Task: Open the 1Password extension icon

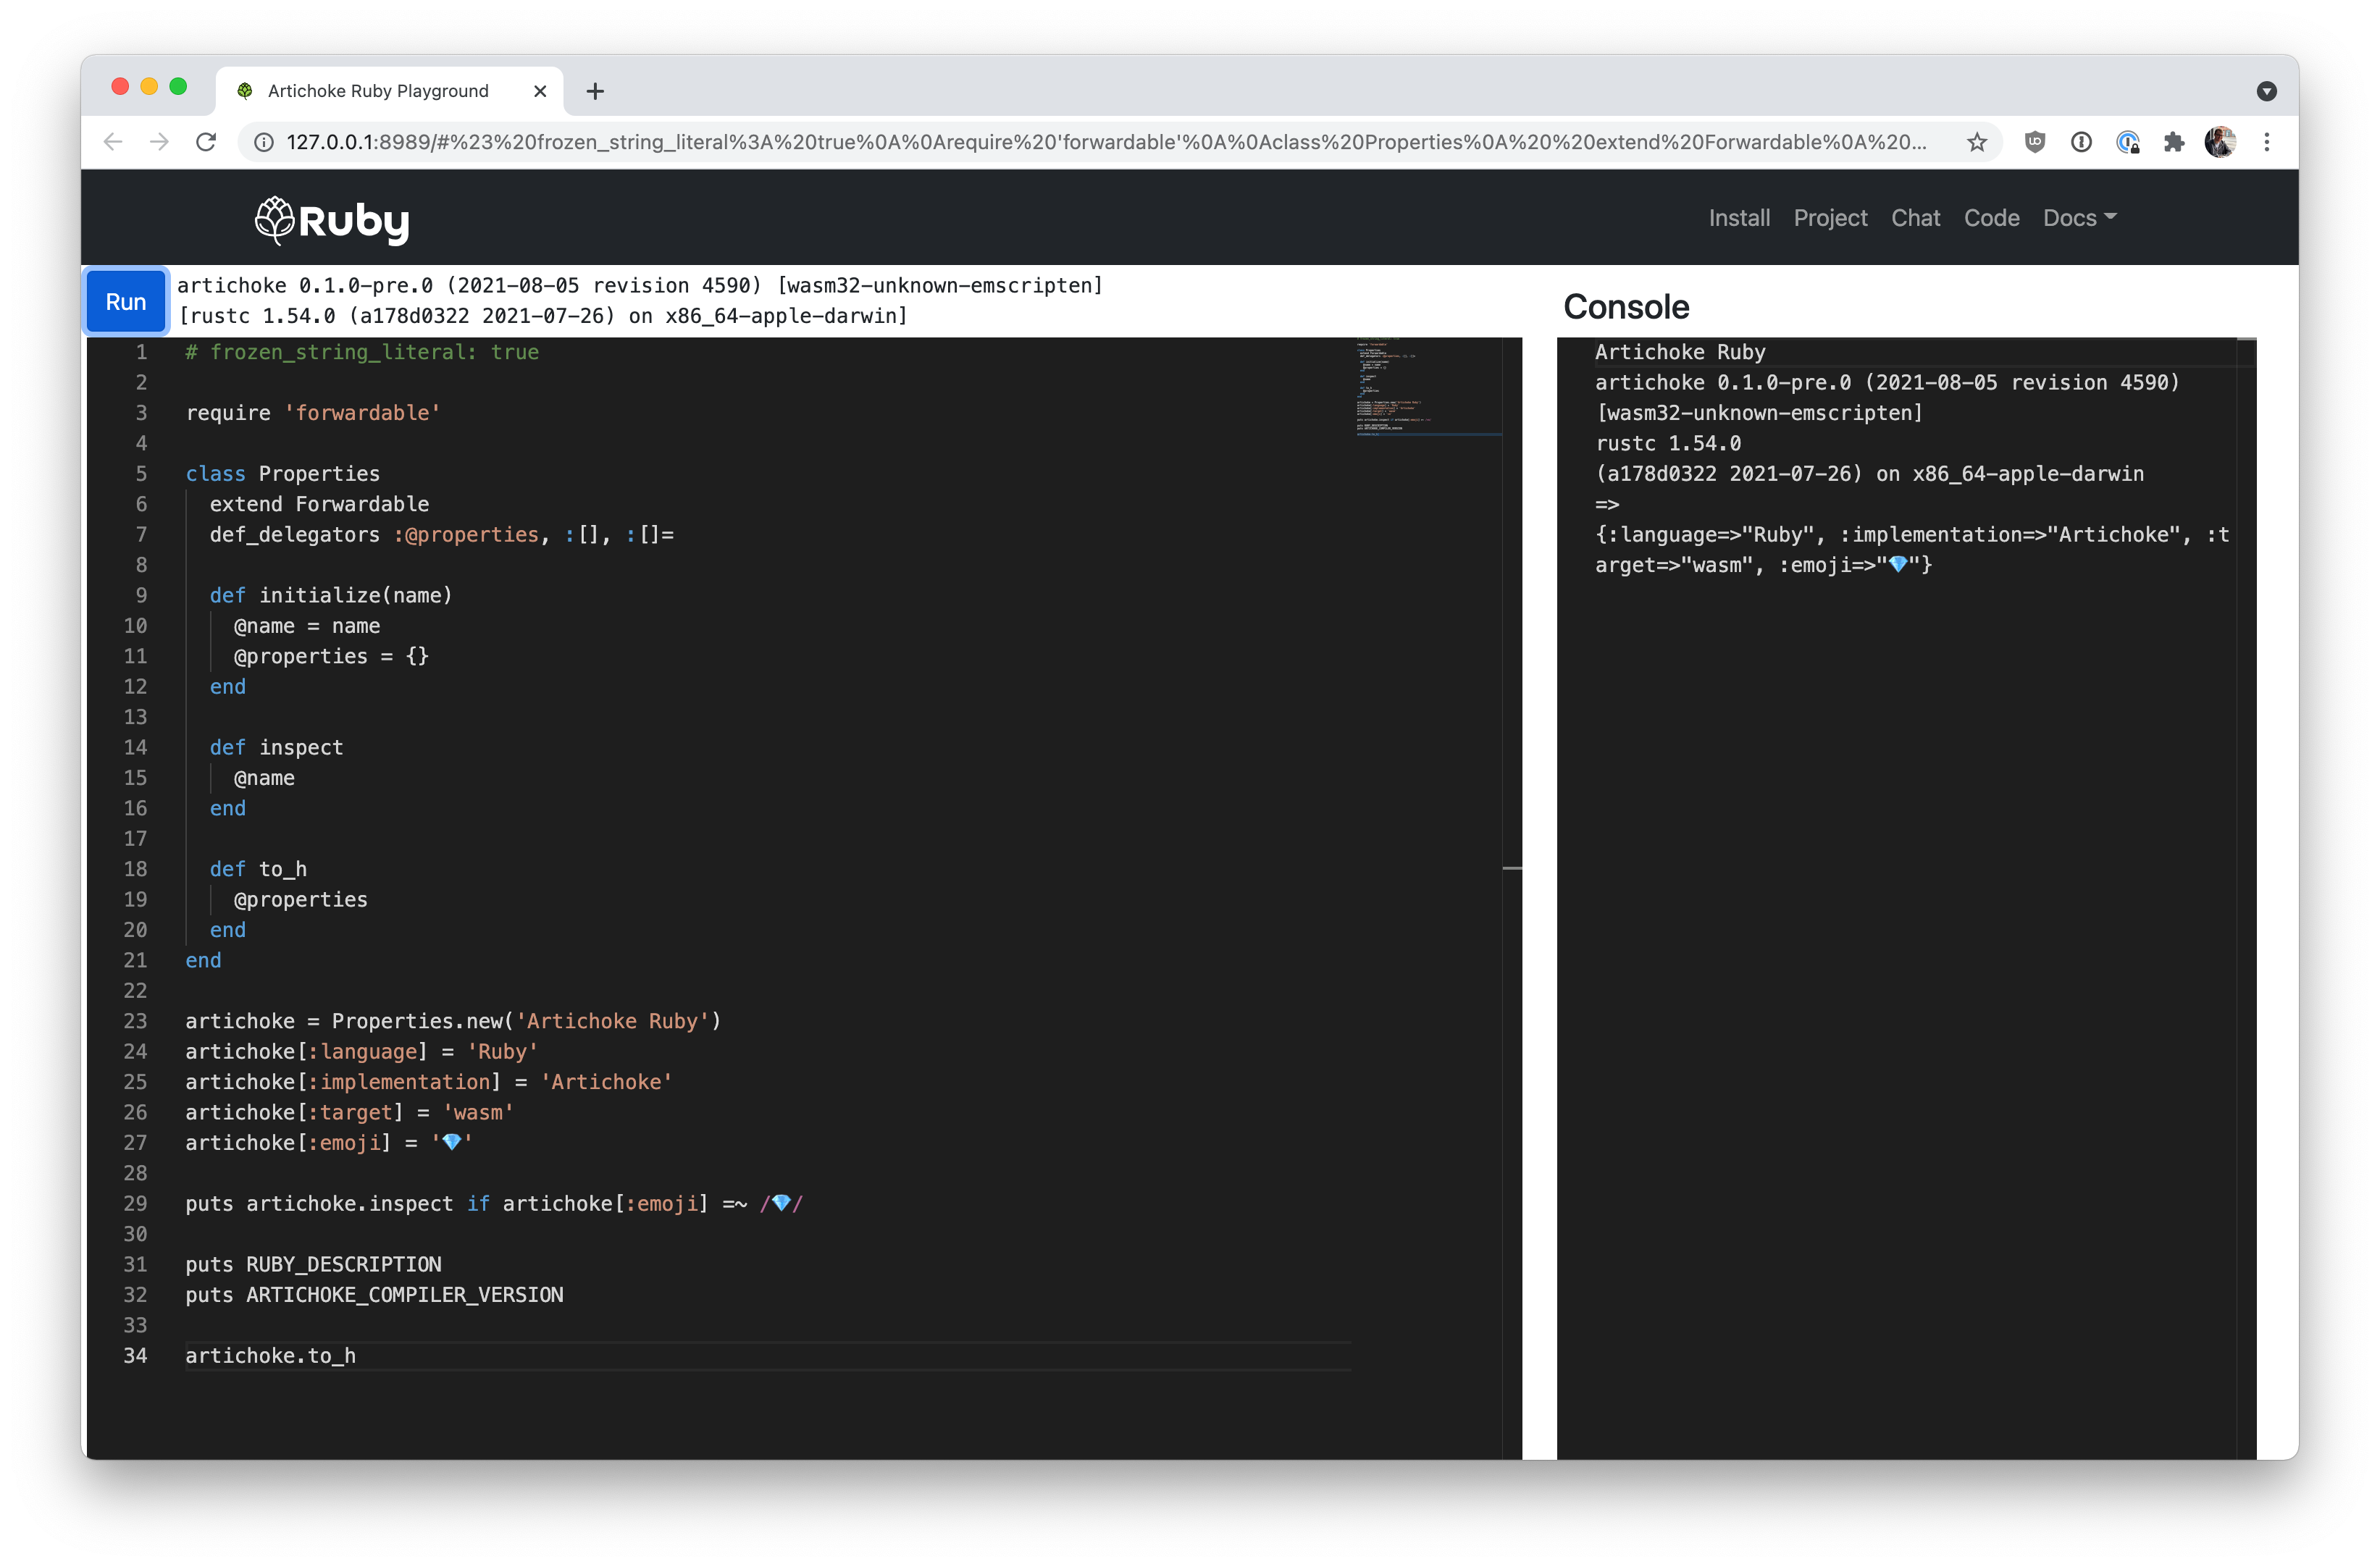Action: [2081, 142]
